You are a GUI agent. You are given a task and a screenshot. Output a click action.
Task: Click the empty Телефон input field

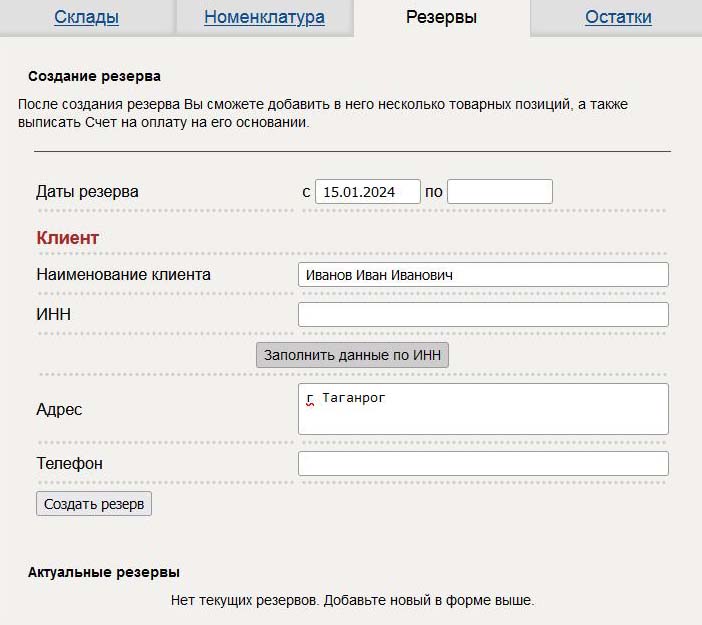click(483, 463)
